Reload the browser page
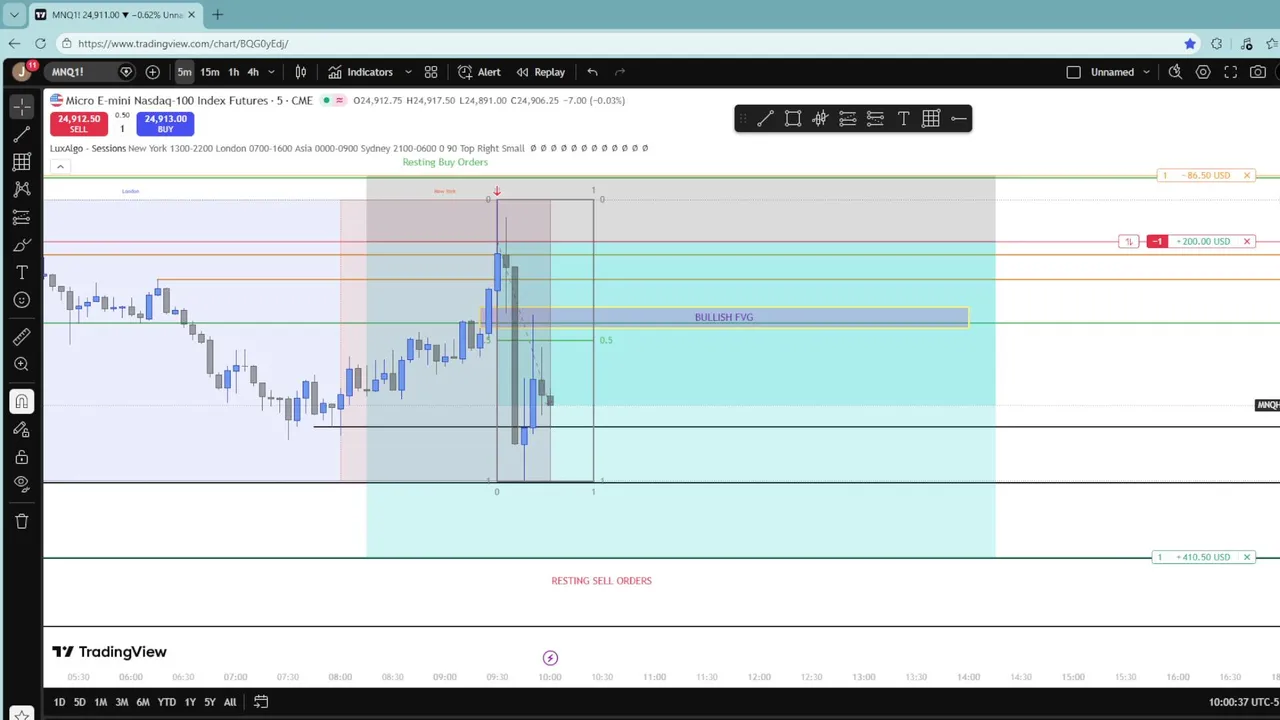The image size is (1280, 720). click(x=40, y=44)
